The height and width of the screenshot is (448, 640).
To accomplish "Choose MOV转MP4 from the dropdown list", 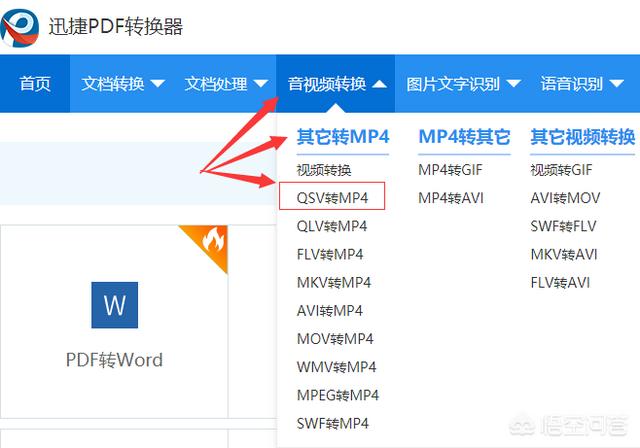I will coord(334,339).
